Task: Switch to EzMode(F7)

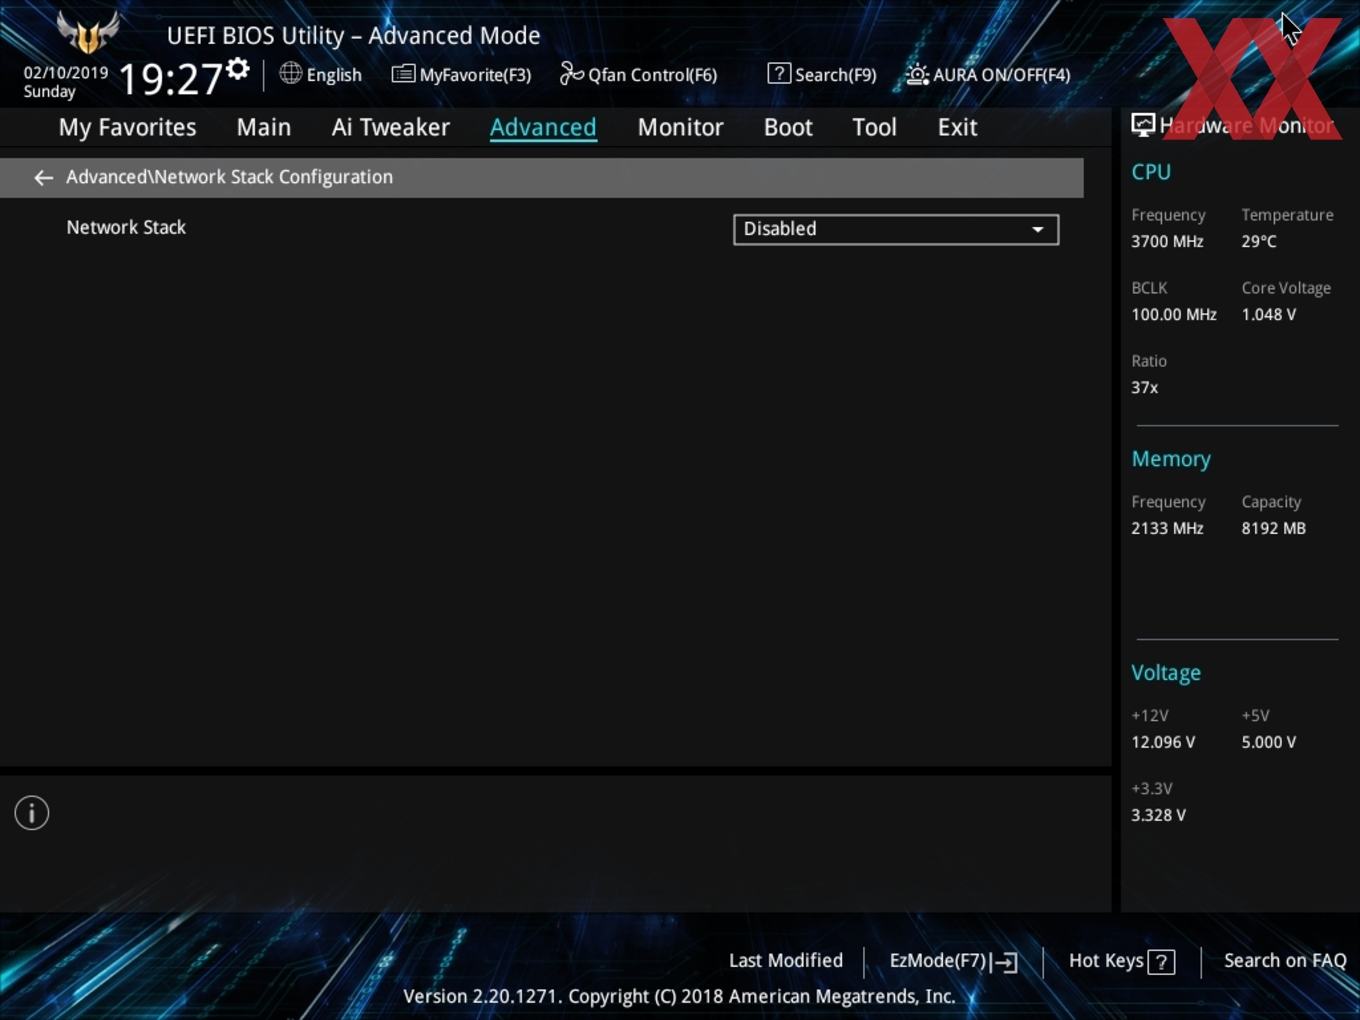Action: click(953, 961)
